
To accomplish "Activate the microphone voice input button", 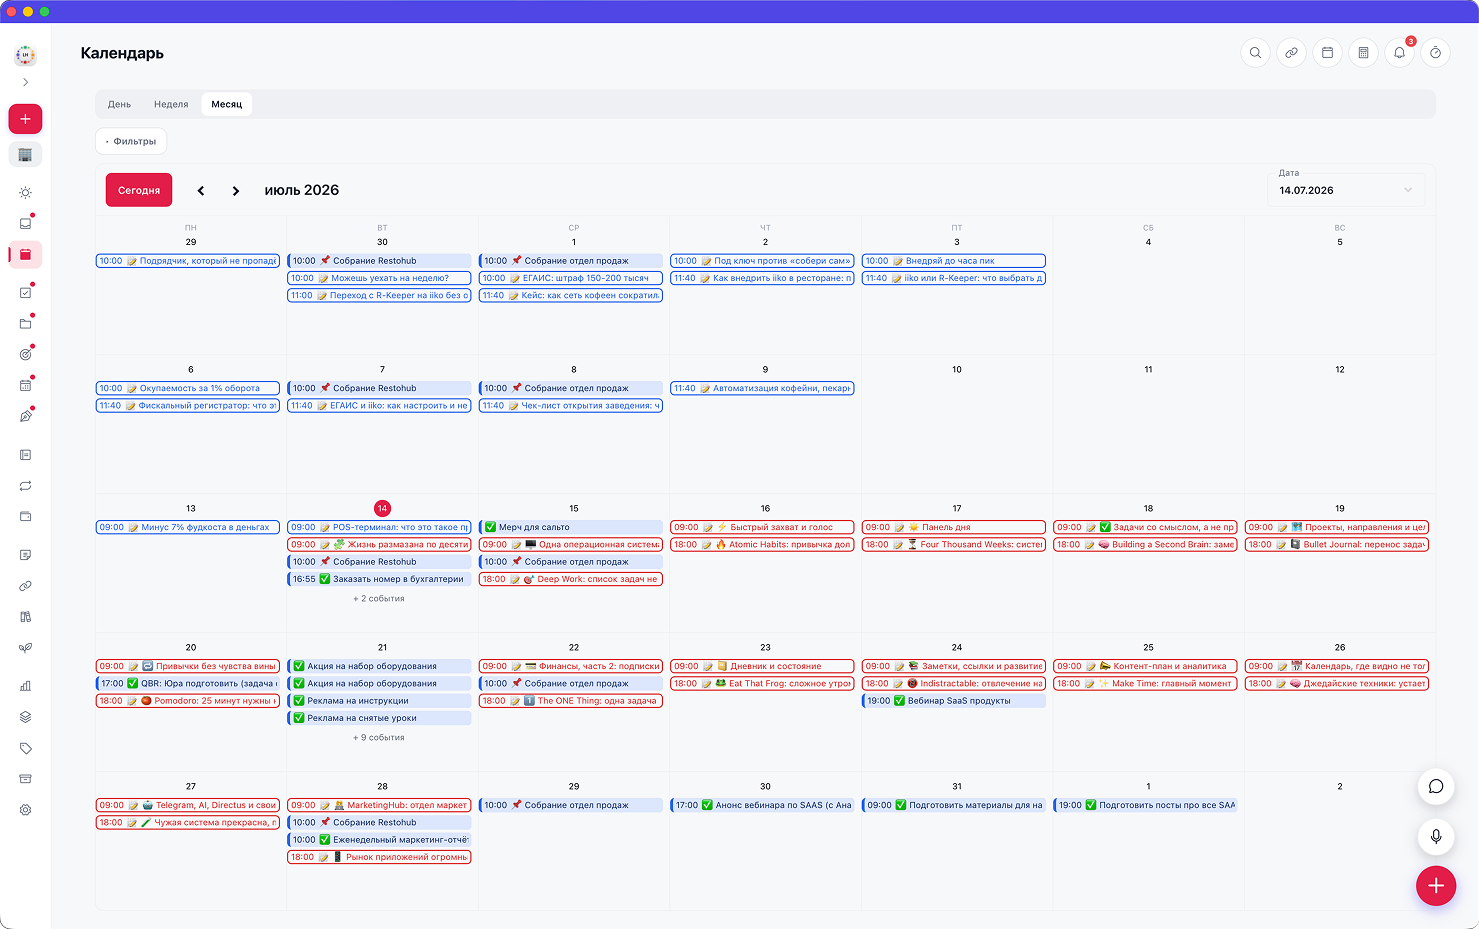I will pos(1436,836).
